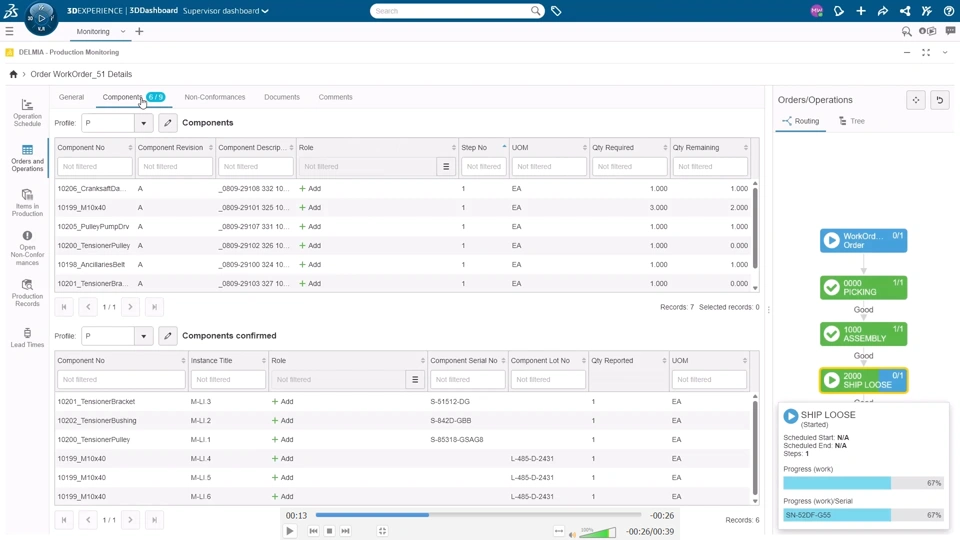Switch to the Comments tab

tap(336, 97)
